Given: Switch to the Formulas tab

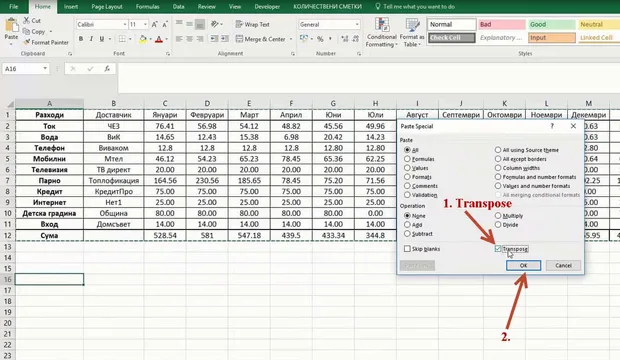Looking at the screenshot, I should [147, 7].
